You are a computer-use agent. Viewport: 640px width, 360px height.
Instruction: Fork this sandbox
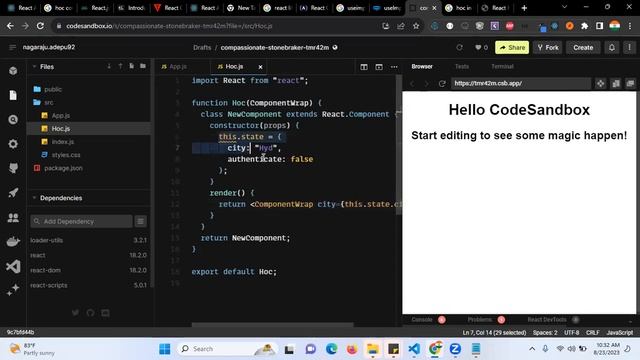click(x=548, y=47)
